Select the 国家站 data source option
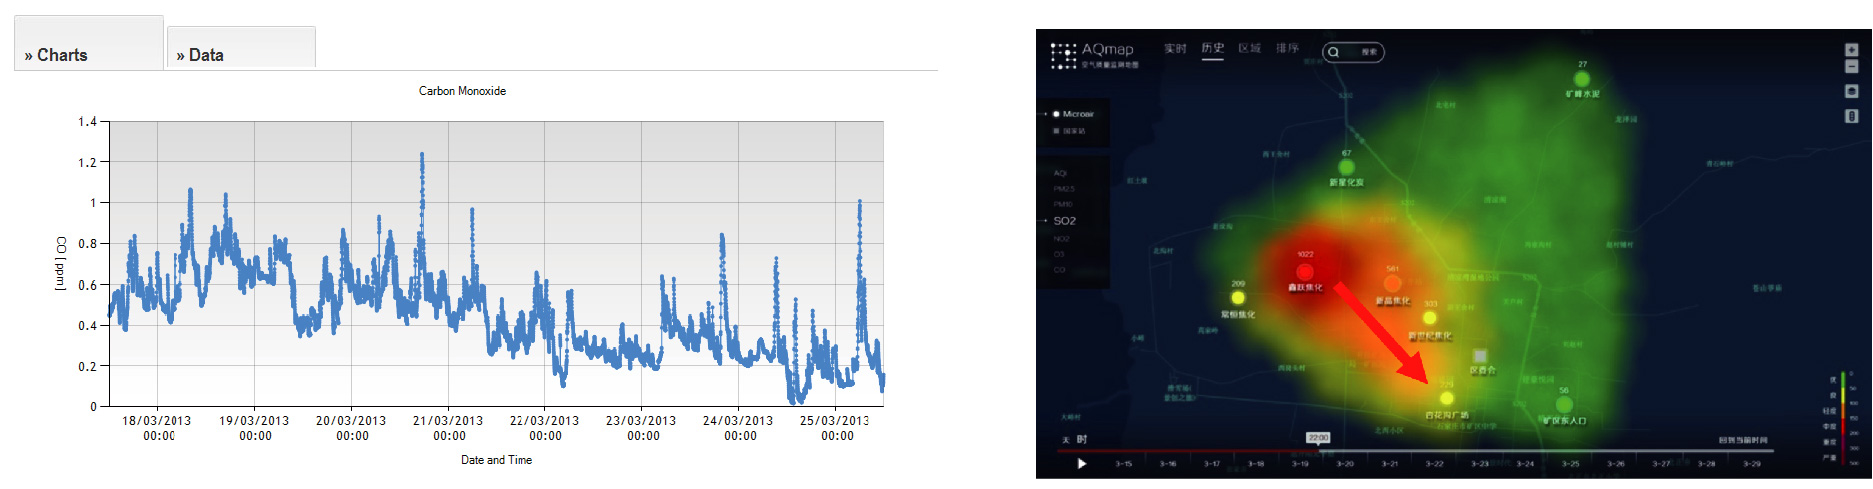This screenshot has height=489, width=1873. click(1074, 131)
